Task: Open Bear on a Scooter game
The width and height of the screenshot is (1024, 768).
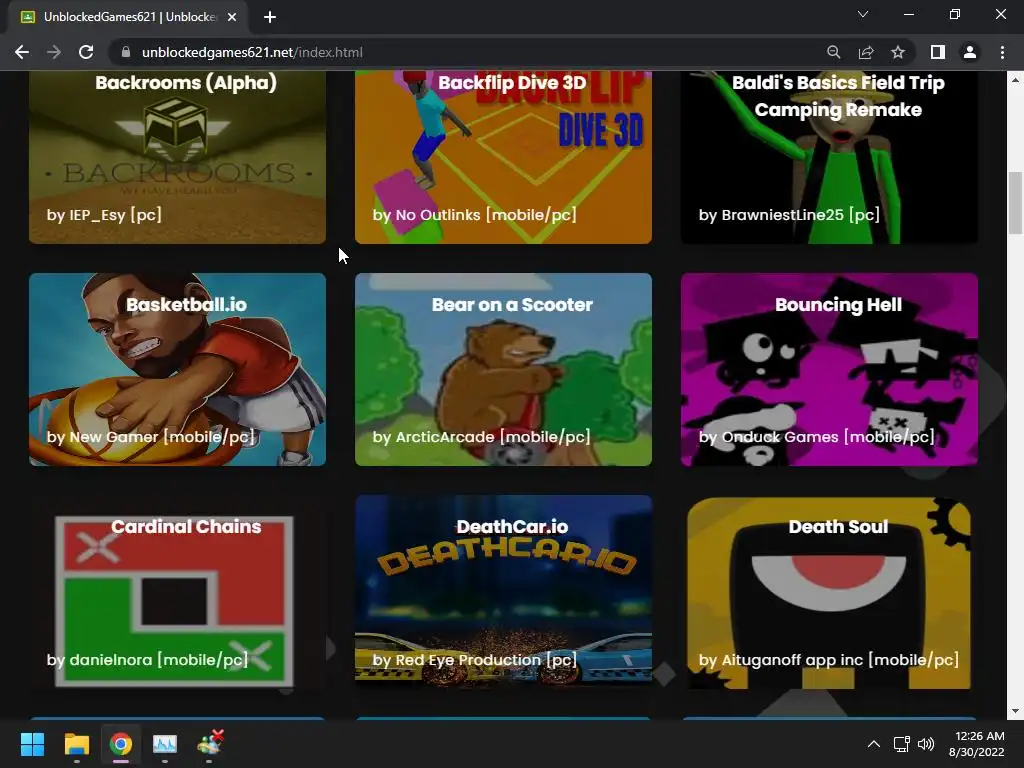Action: (x=503, y=369)
